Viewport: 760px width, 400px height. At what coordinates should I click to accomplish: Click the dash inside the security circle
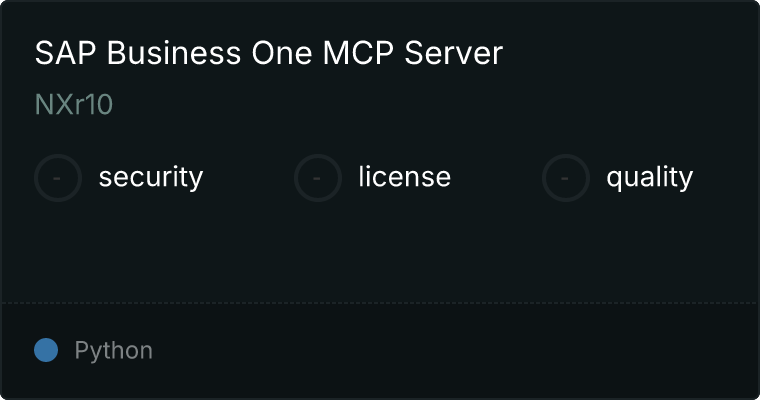[57, 178]
